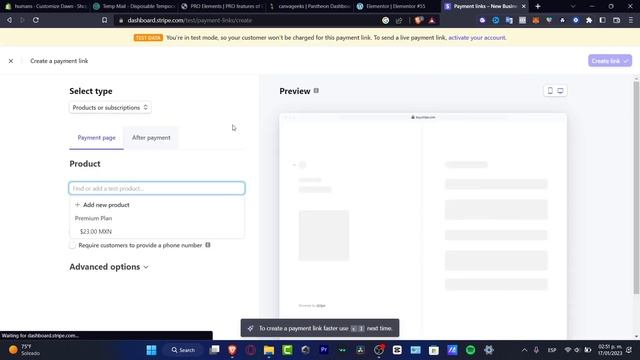Click the share icon in the address bar
Viewport: 640px width, 360px height.
coord(399,20)
